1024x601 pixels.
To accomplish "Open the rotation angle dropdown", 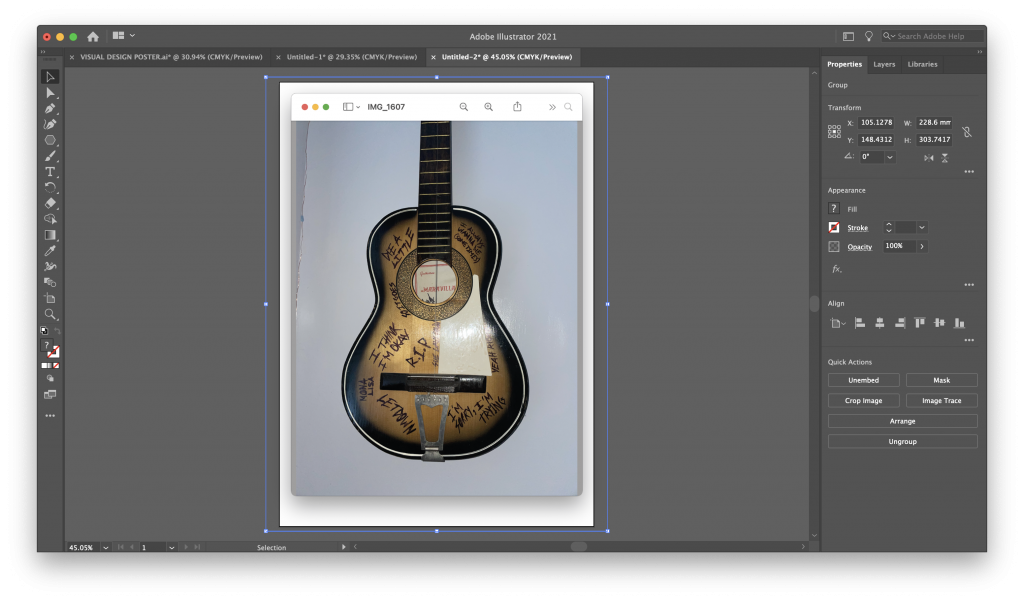I will coord(890,157).
